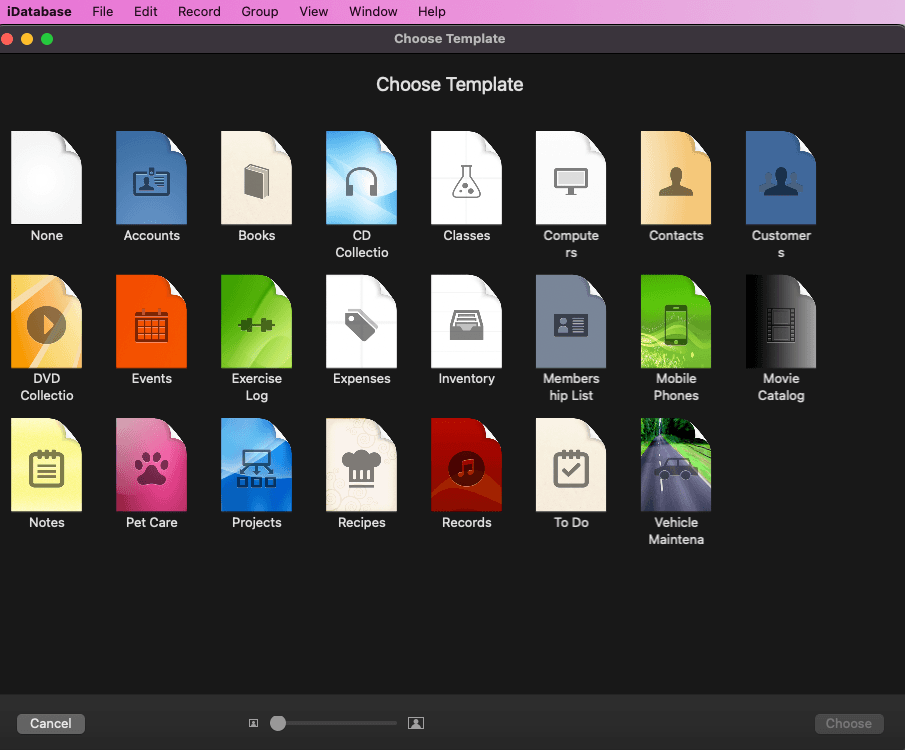
Task: Pick the Projects template icon
Action: point(256,465)
